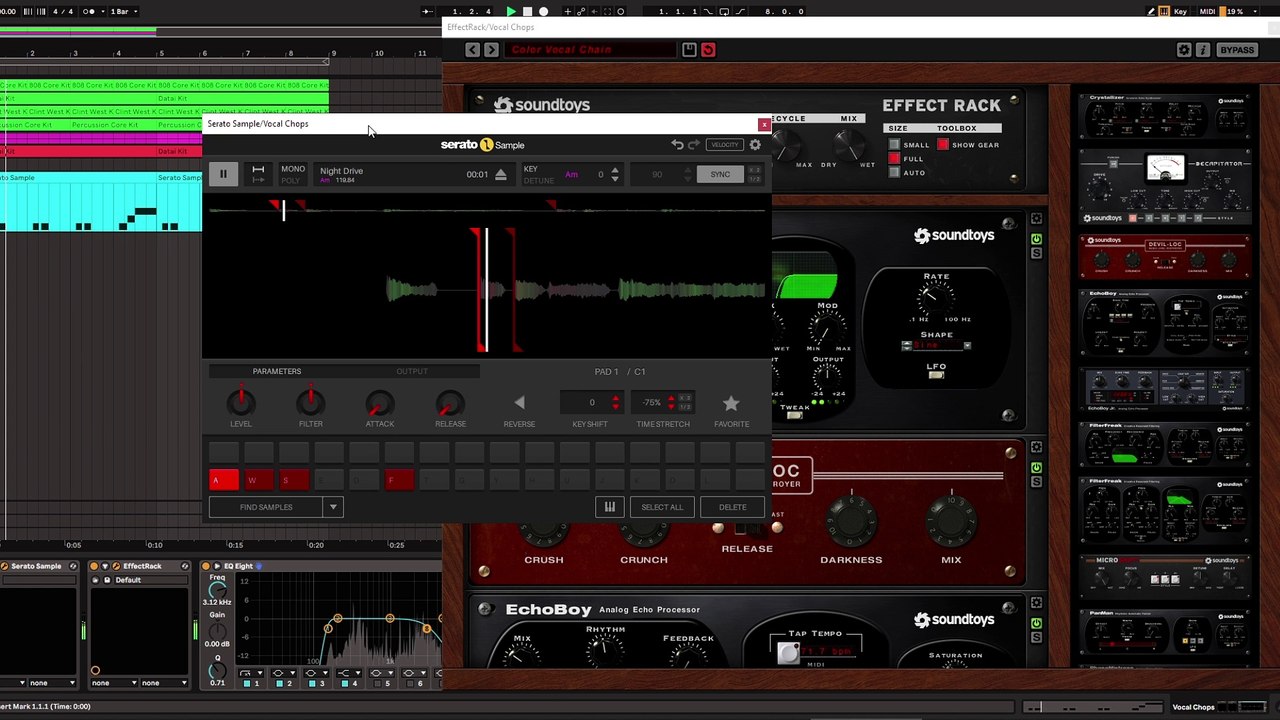Click Find Samples button
The image size is (1280, 720).
click(x=266, y=507)
